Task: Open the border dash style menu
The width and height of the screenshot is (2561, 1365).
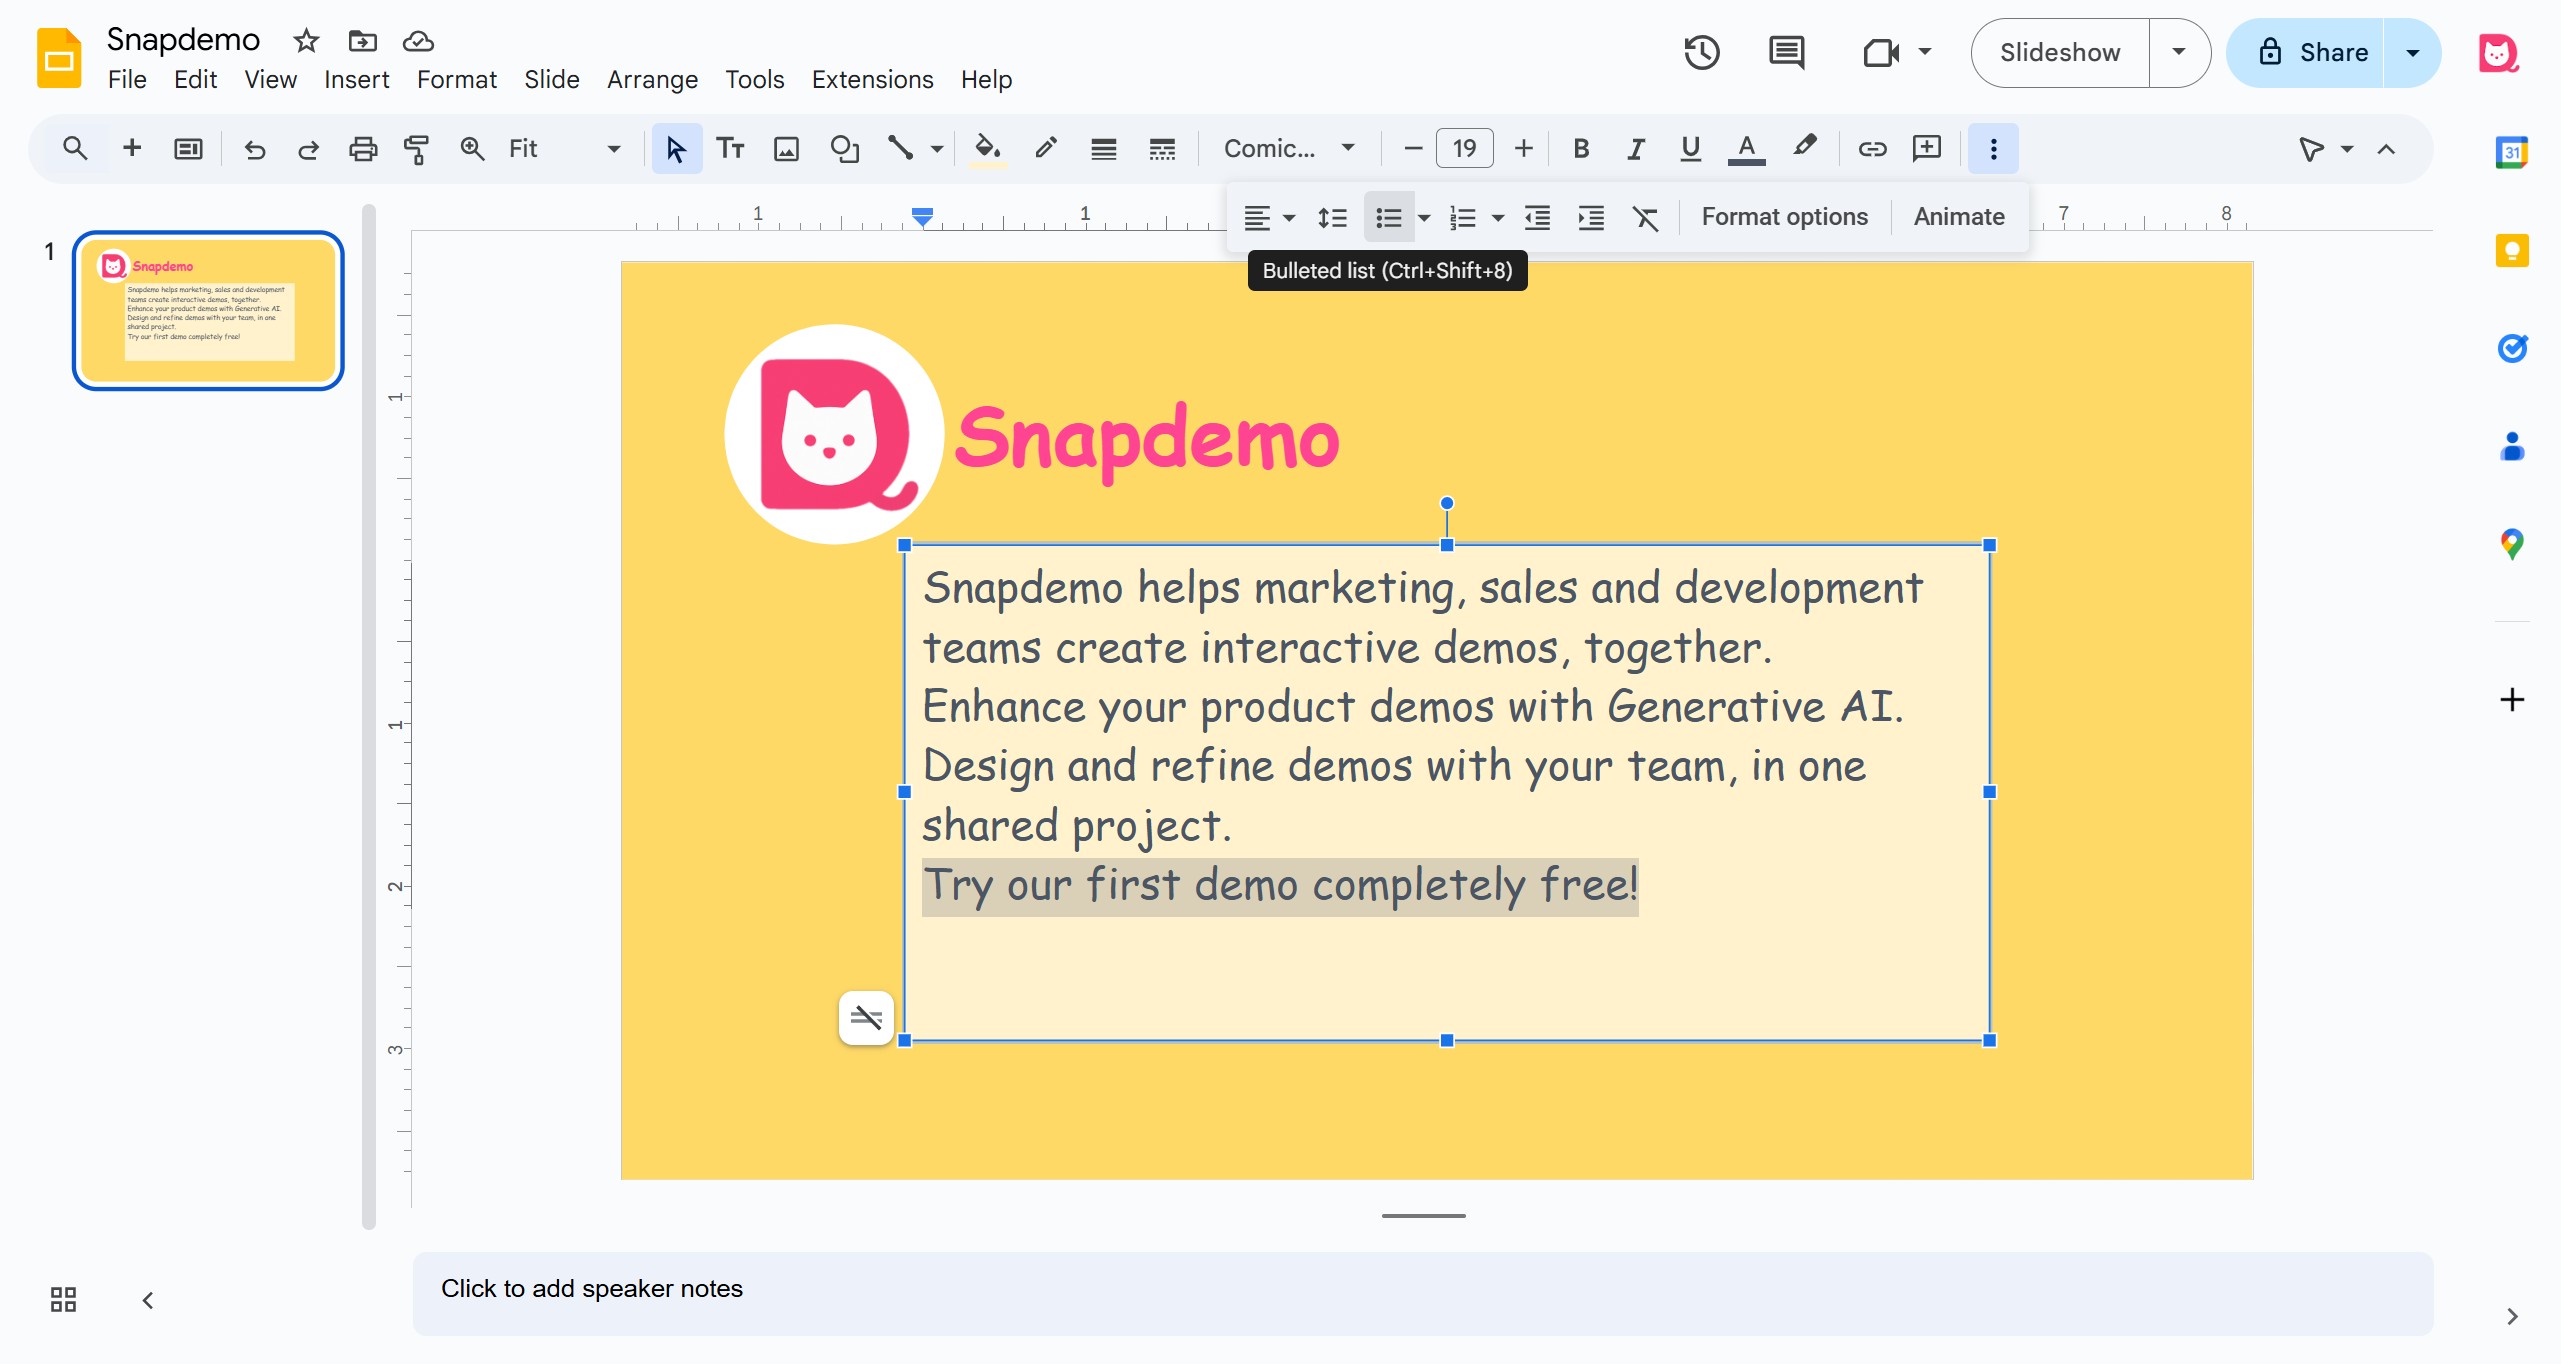Action: pyautogui.click(x=1162, y=149)
